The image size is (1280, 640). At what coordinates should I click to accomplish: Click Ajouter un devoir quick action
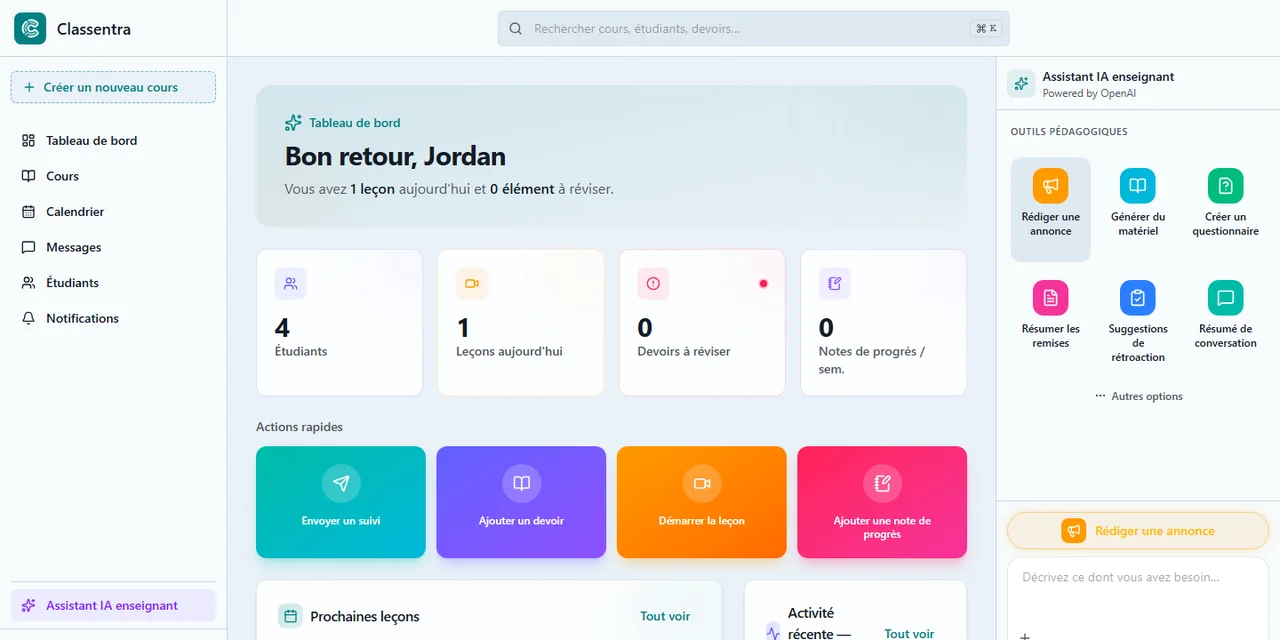(x=521, y=502)
